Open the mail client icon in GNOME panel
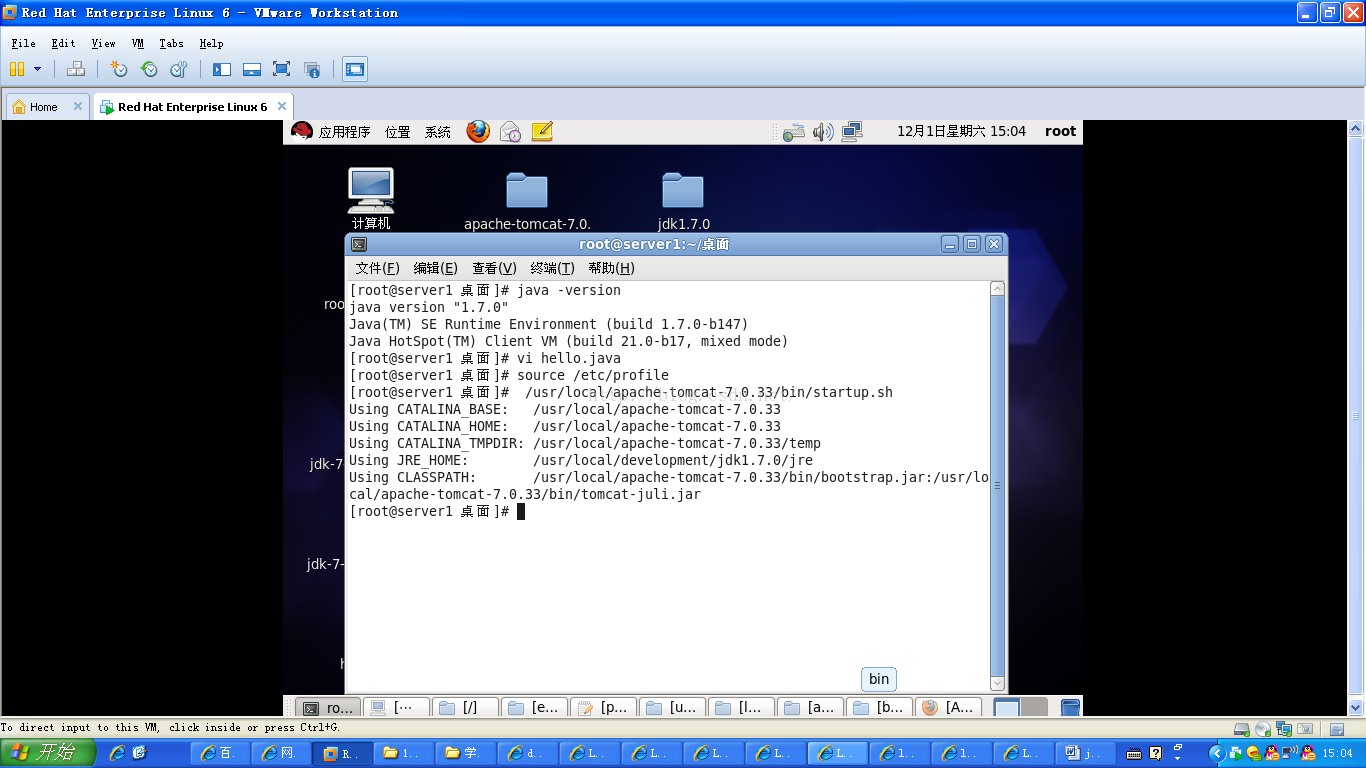 point(510,131)
